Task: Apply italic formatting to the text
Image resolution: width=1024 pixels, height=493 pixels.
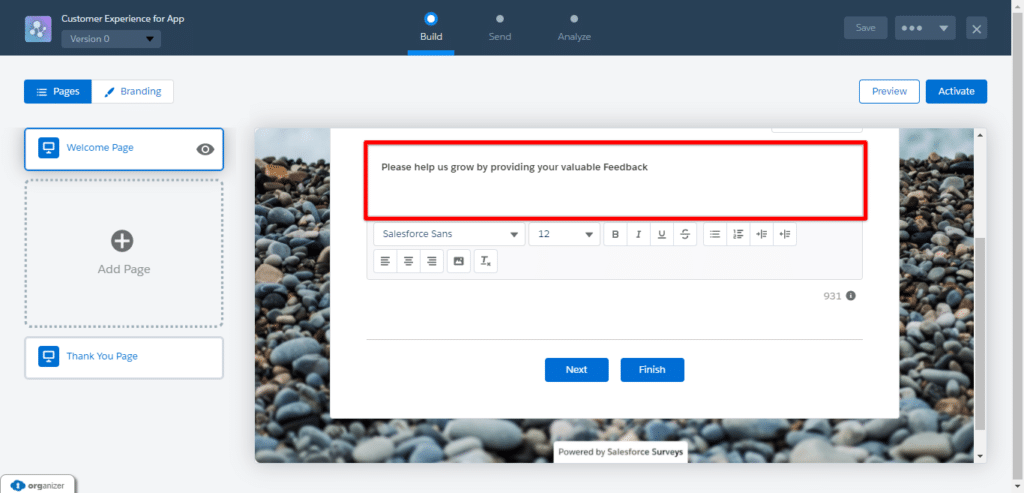Action: pos(638,234)
